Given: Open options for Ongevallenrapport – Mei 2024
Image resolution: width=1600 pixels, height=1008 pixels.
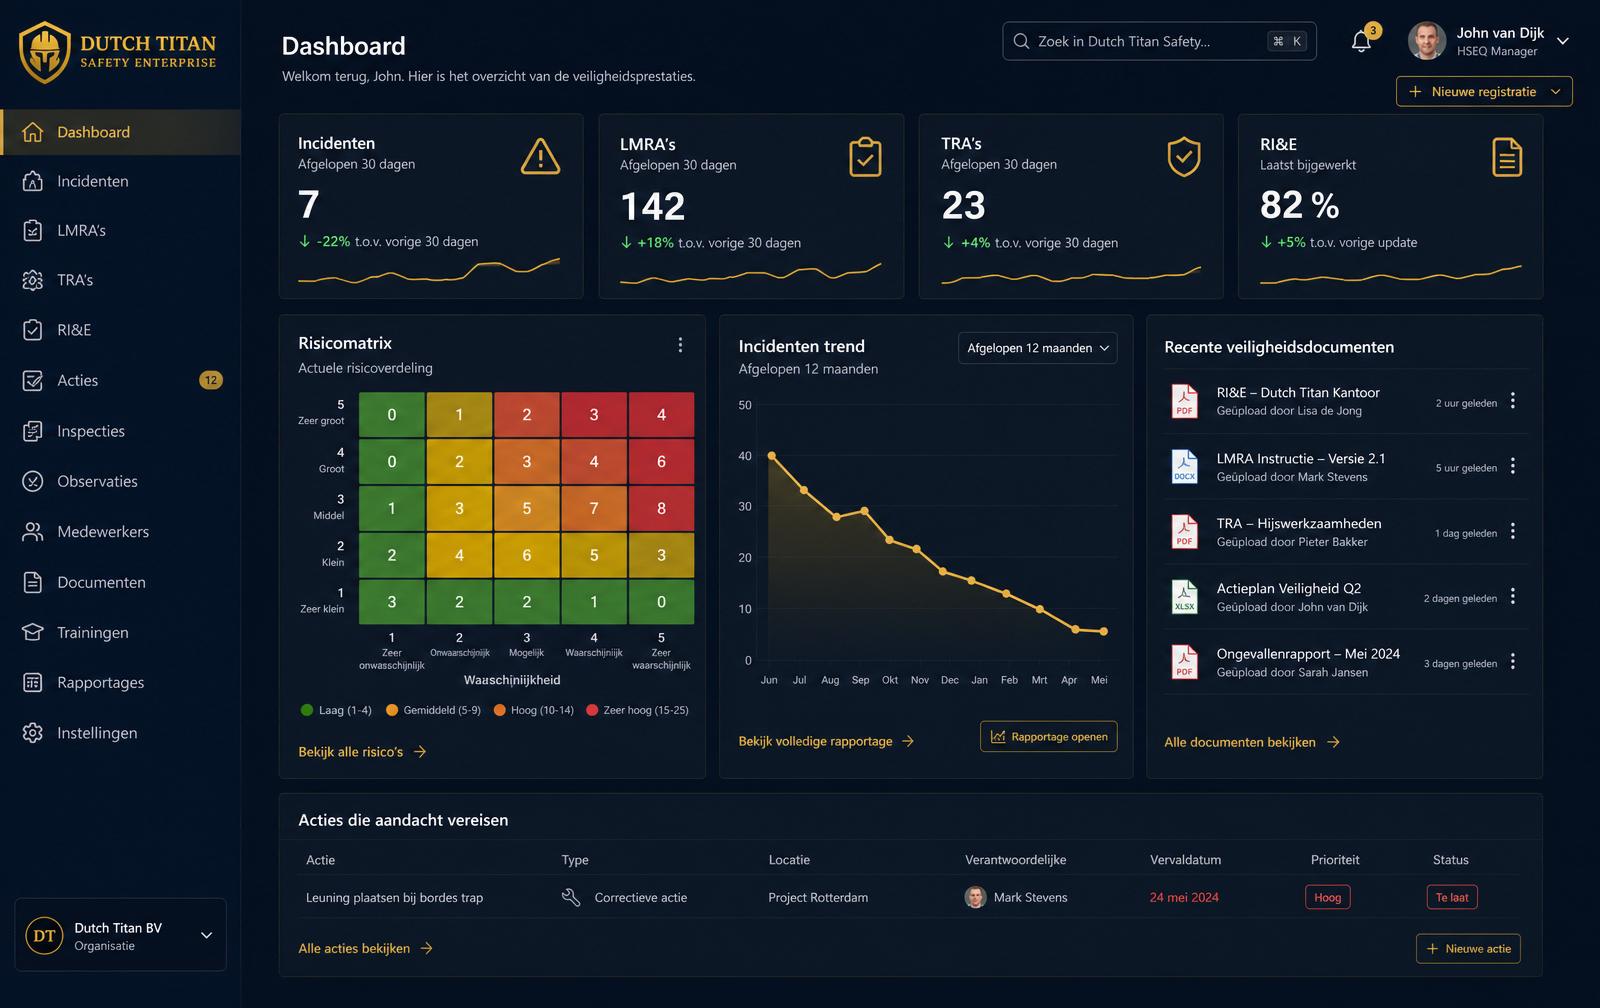Looking at the screenshot, I should pos(1513,661).
